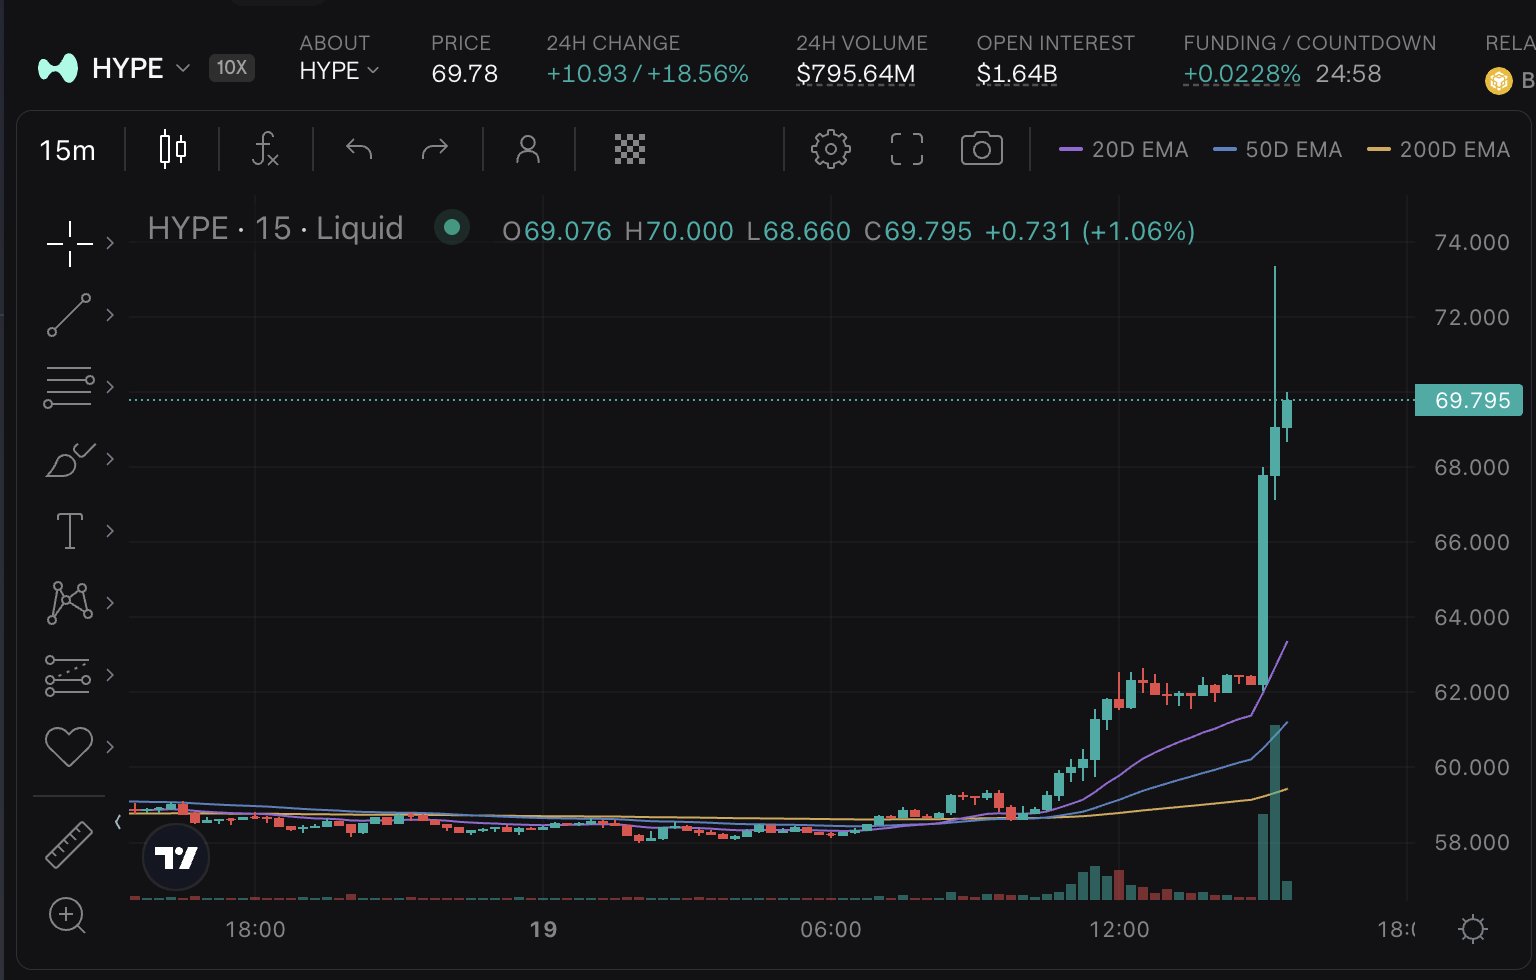This screenshot has width=1536, height=980.
Task: Open the favorites heart icon tool
Action: tap(69, 747)
